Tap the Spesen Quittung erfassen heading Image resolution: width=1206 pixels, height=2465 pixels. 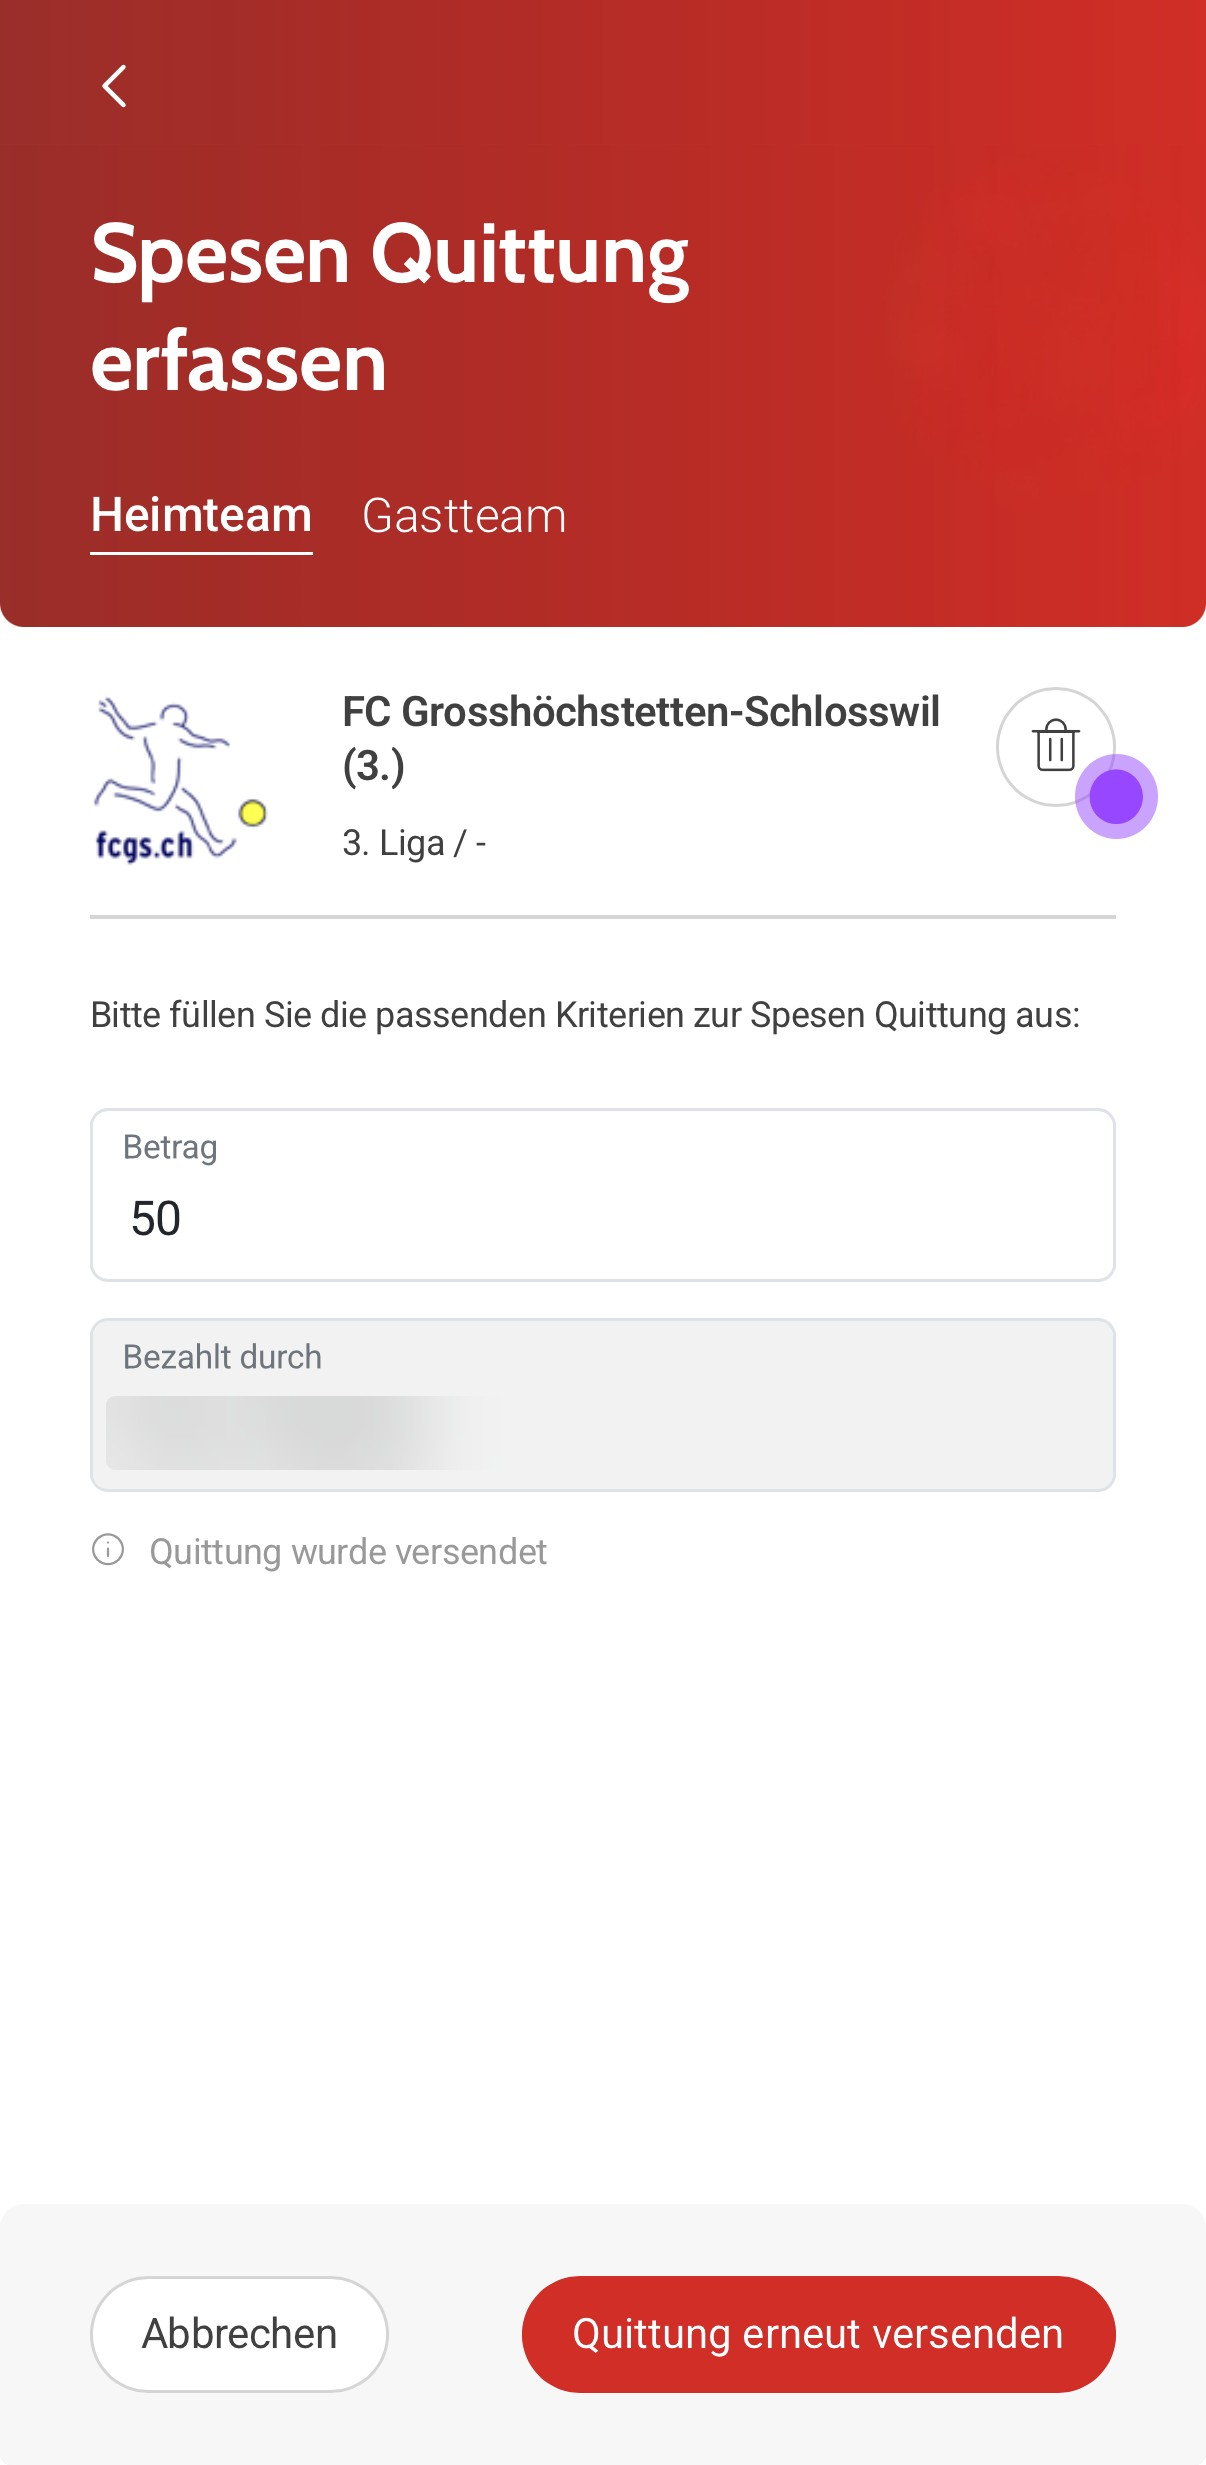pyautogui.click(x=390, y=307)
